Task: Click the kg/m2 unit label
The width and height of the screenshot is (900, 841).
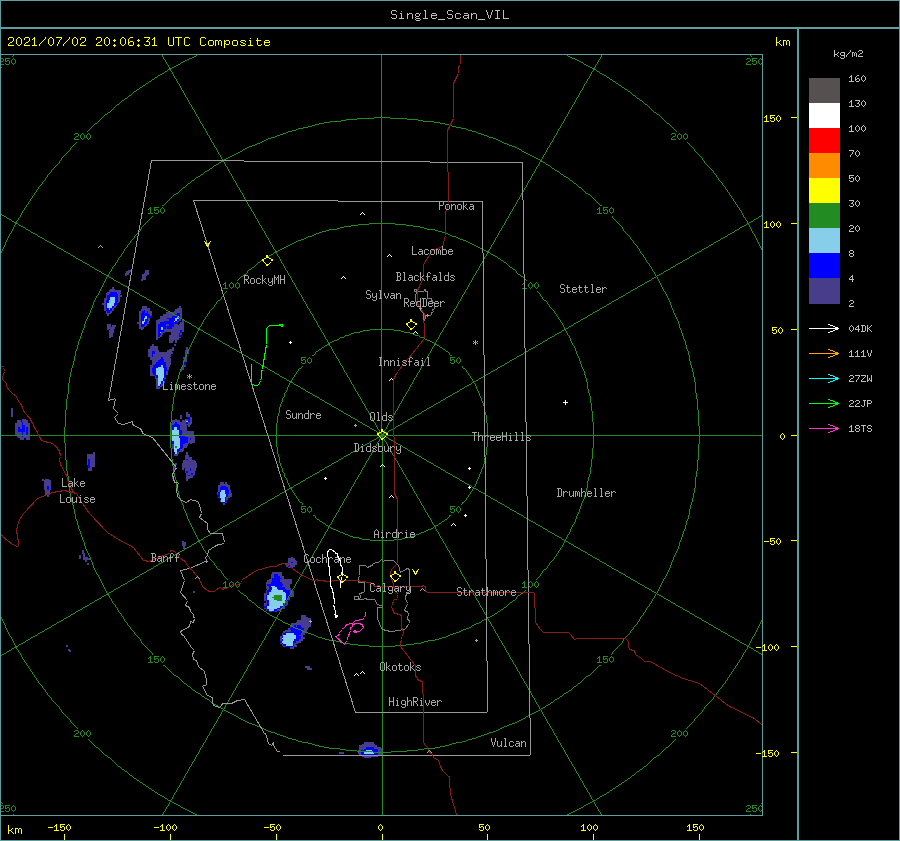Action: pos(848,54)
